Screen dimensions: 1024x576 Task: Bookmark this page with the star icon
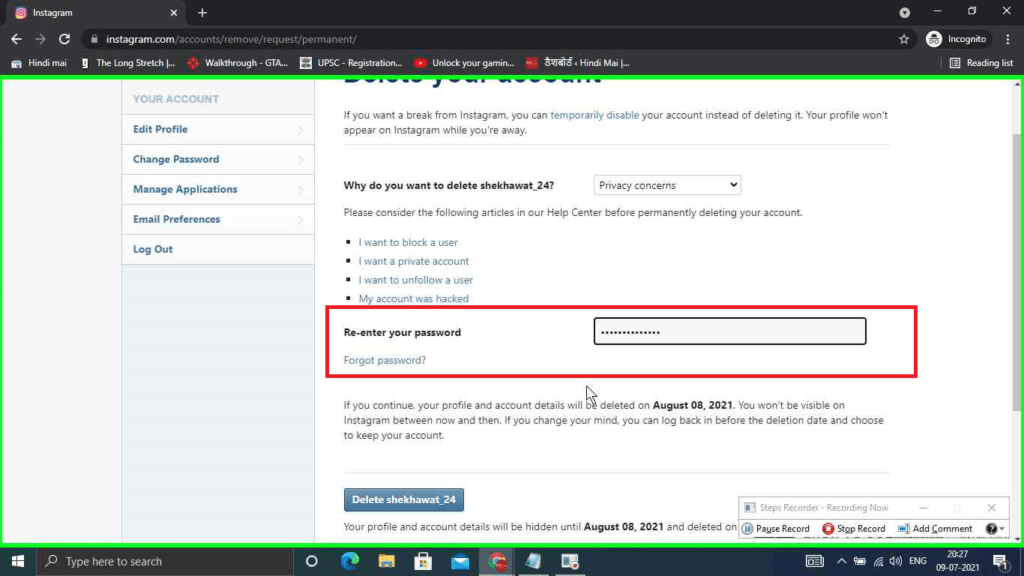tap(904, 39)
